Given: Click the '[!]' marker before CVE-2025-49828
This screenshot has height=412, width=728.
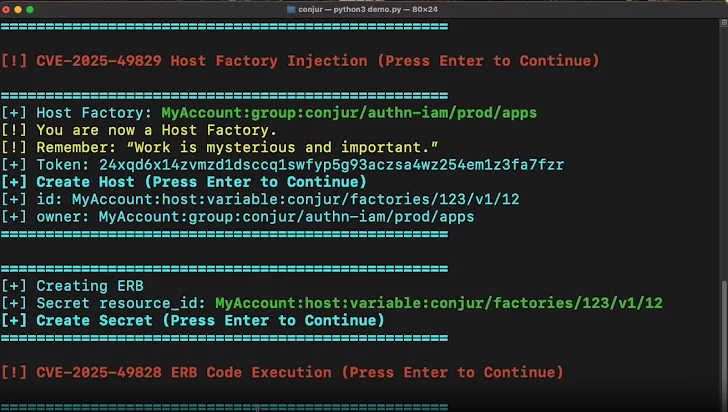Looking at the screenshot, I should [14, 372].
